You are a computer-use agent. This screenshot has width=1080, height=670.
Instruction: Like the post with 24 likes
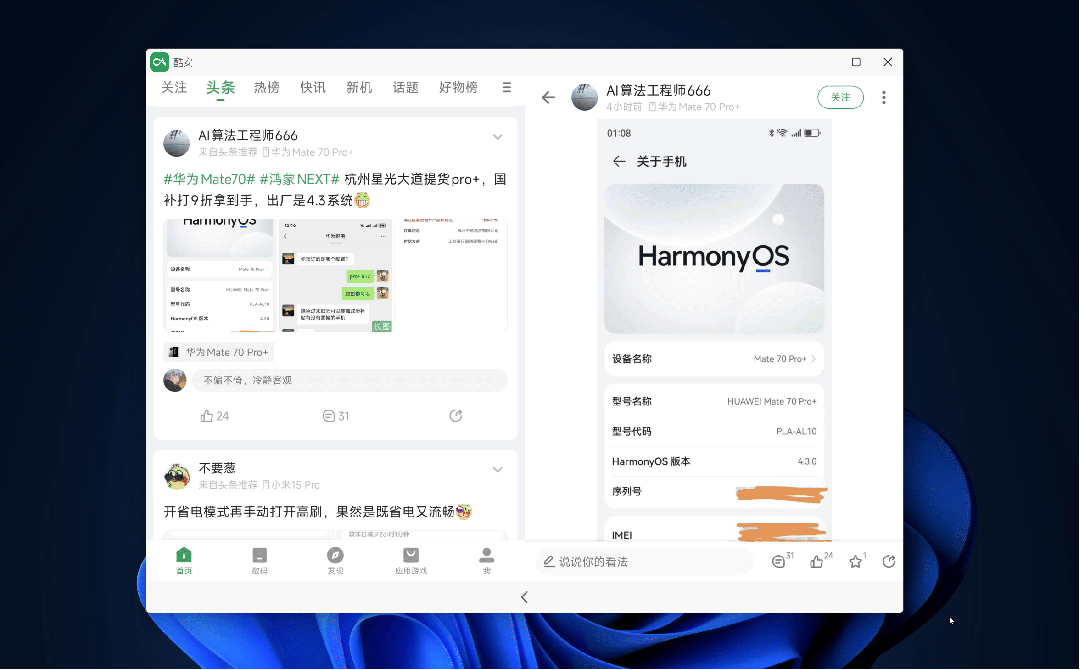pos(214,416)
